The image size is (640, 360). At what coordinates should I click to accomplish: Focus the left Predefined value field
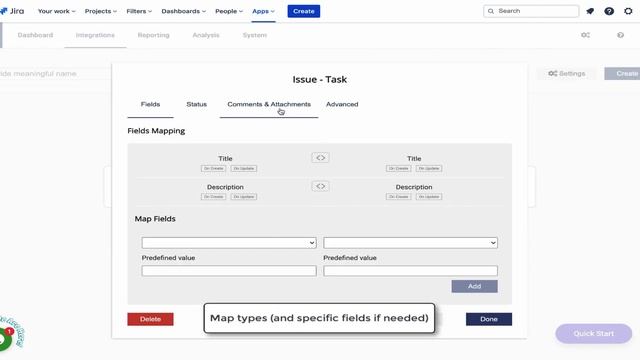coord(229,271)
